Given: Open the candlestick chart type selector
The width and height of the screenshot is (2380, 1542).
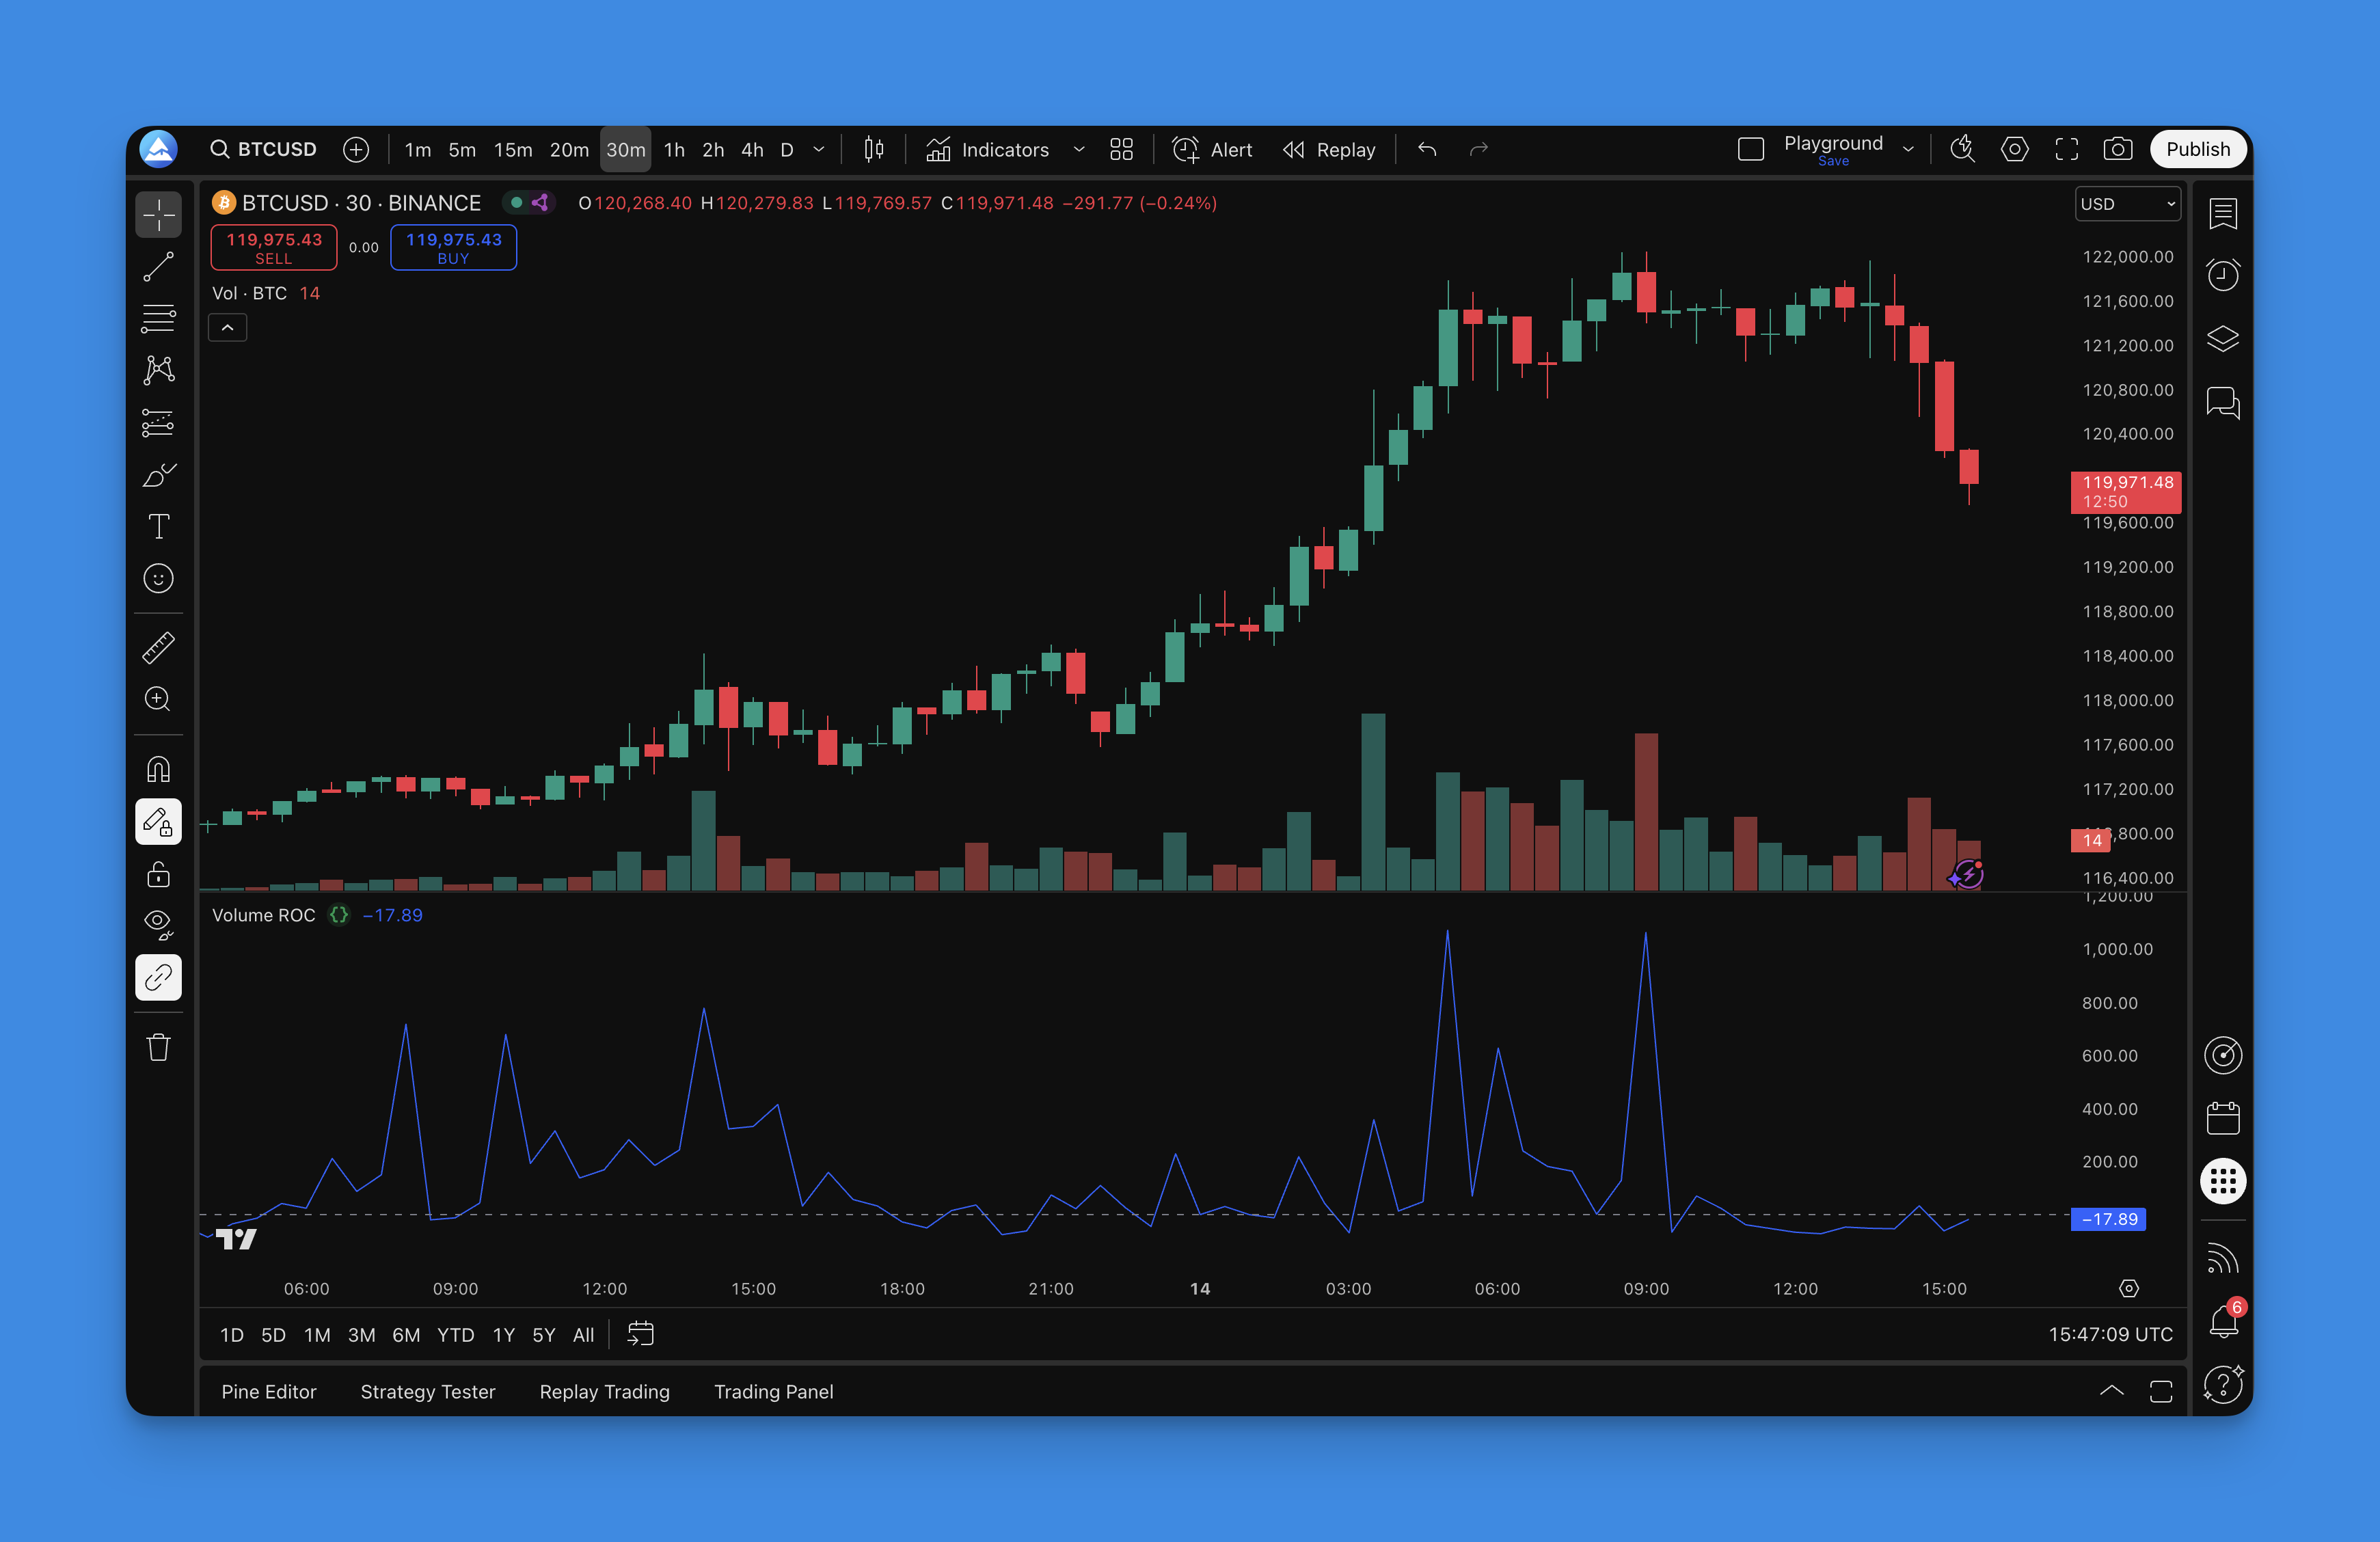Looking at the screenshot, I should click(873, 150).
